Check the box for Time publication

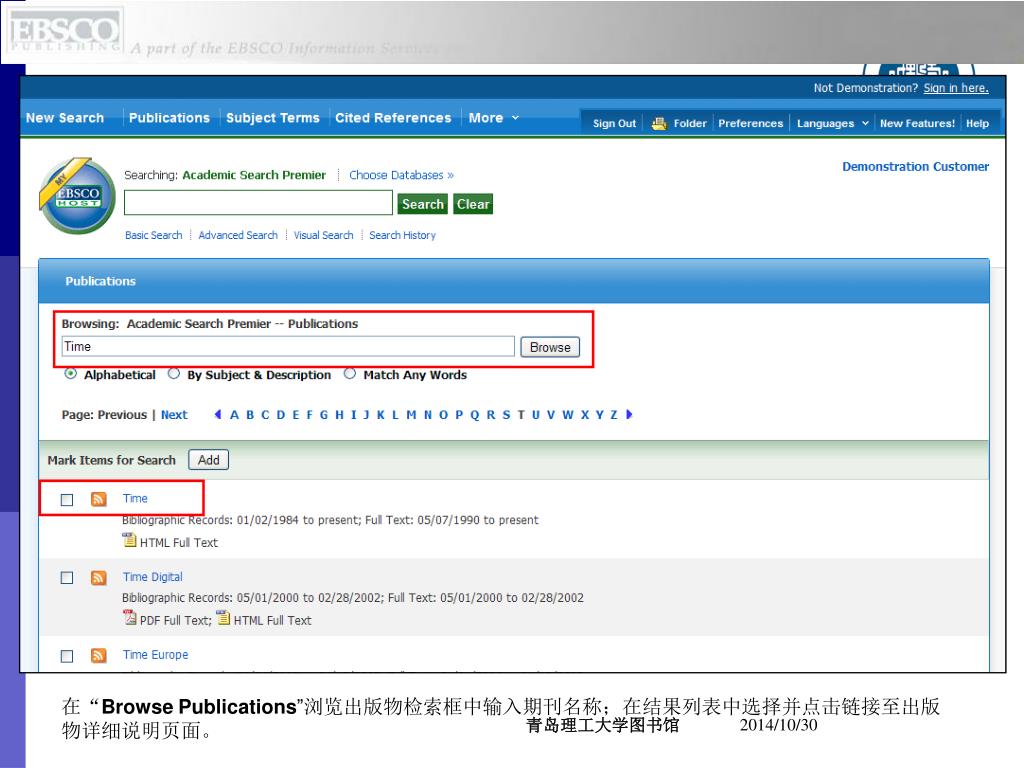(67, 500)
